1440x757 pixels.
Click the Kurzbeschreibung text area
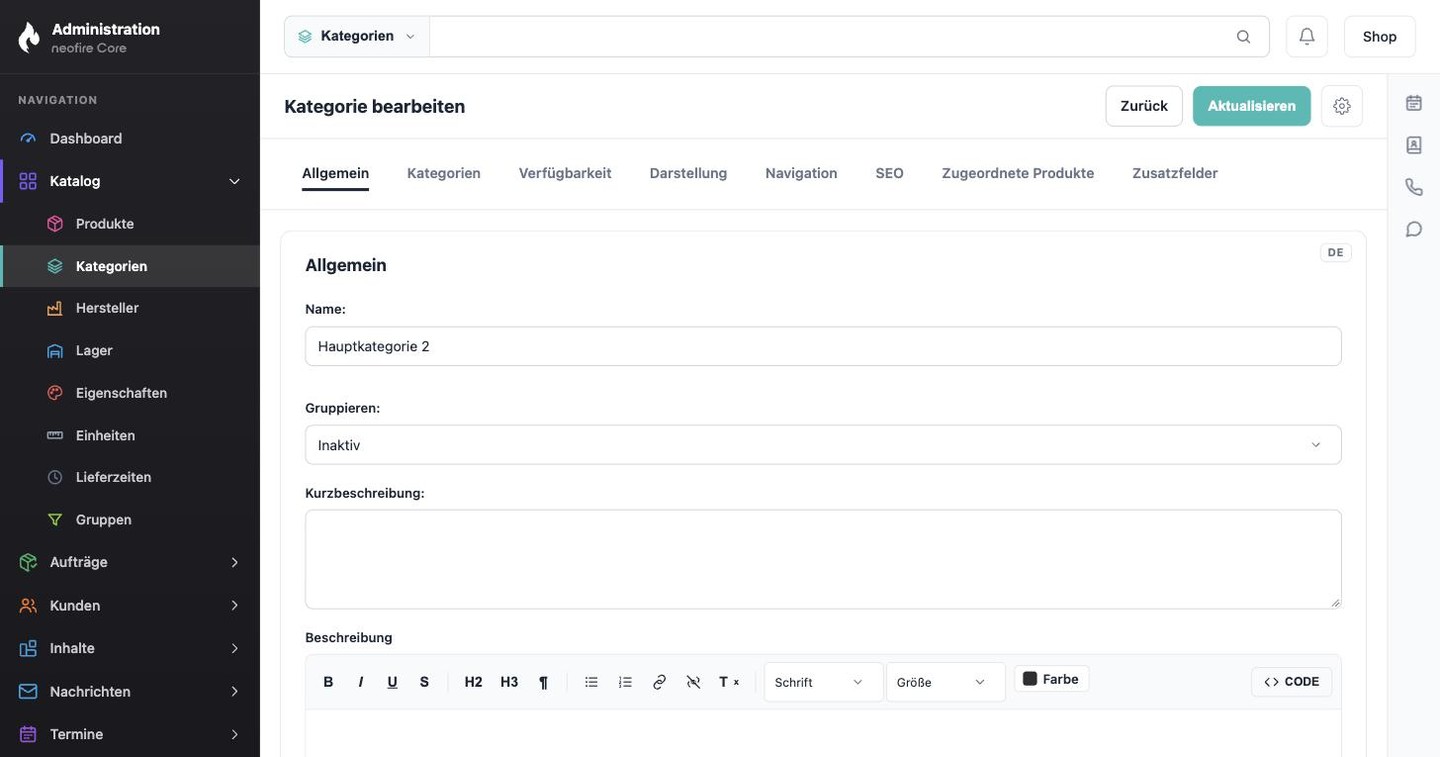pos(823,559)
